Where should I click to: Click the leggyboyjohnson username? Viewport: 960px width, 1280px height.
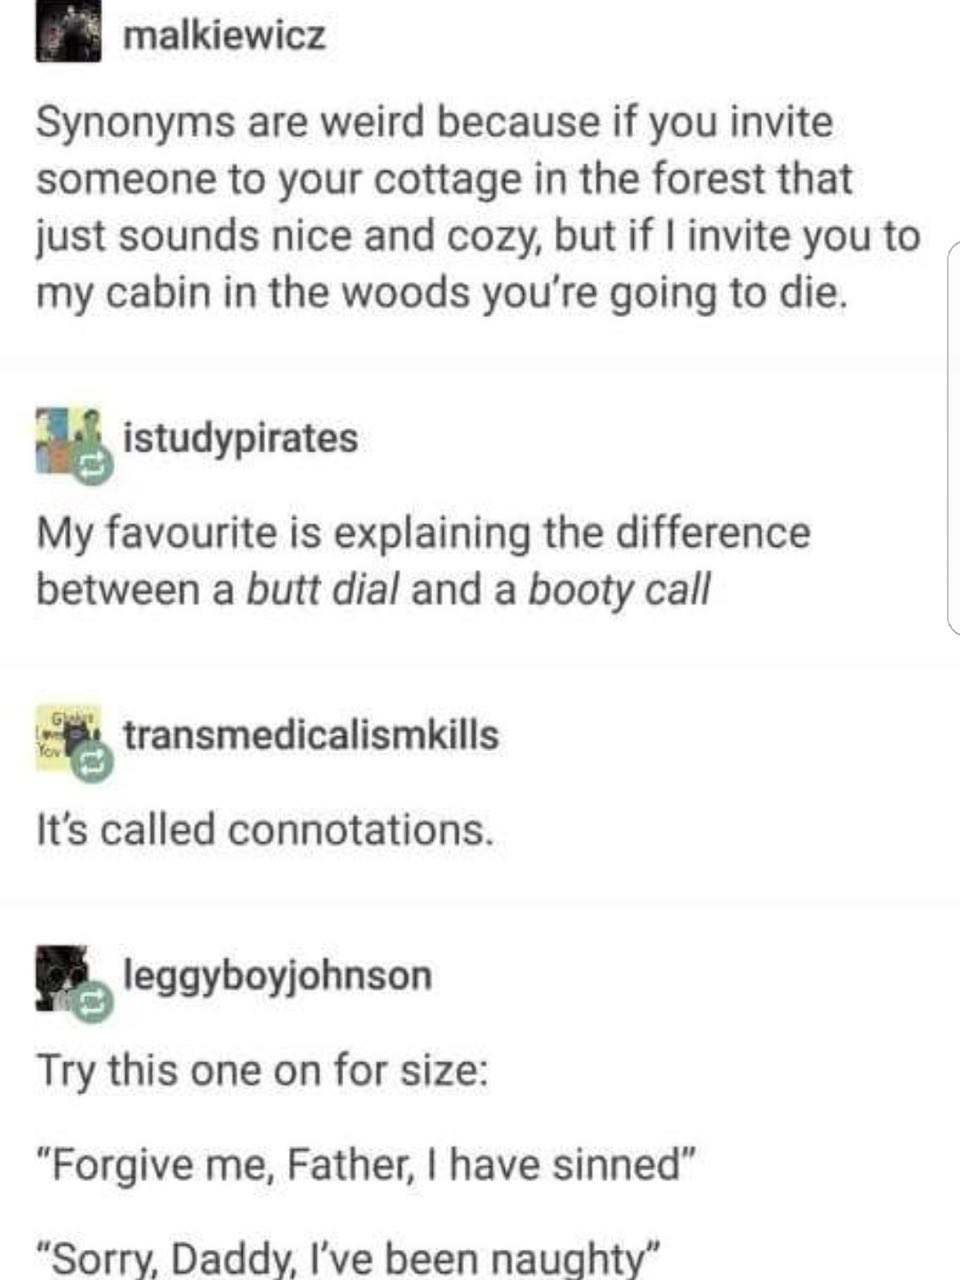277,974
